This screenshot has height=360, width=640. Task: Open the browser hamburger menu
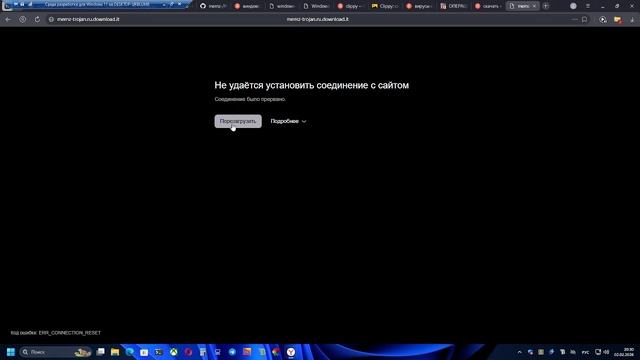point(588,6)
